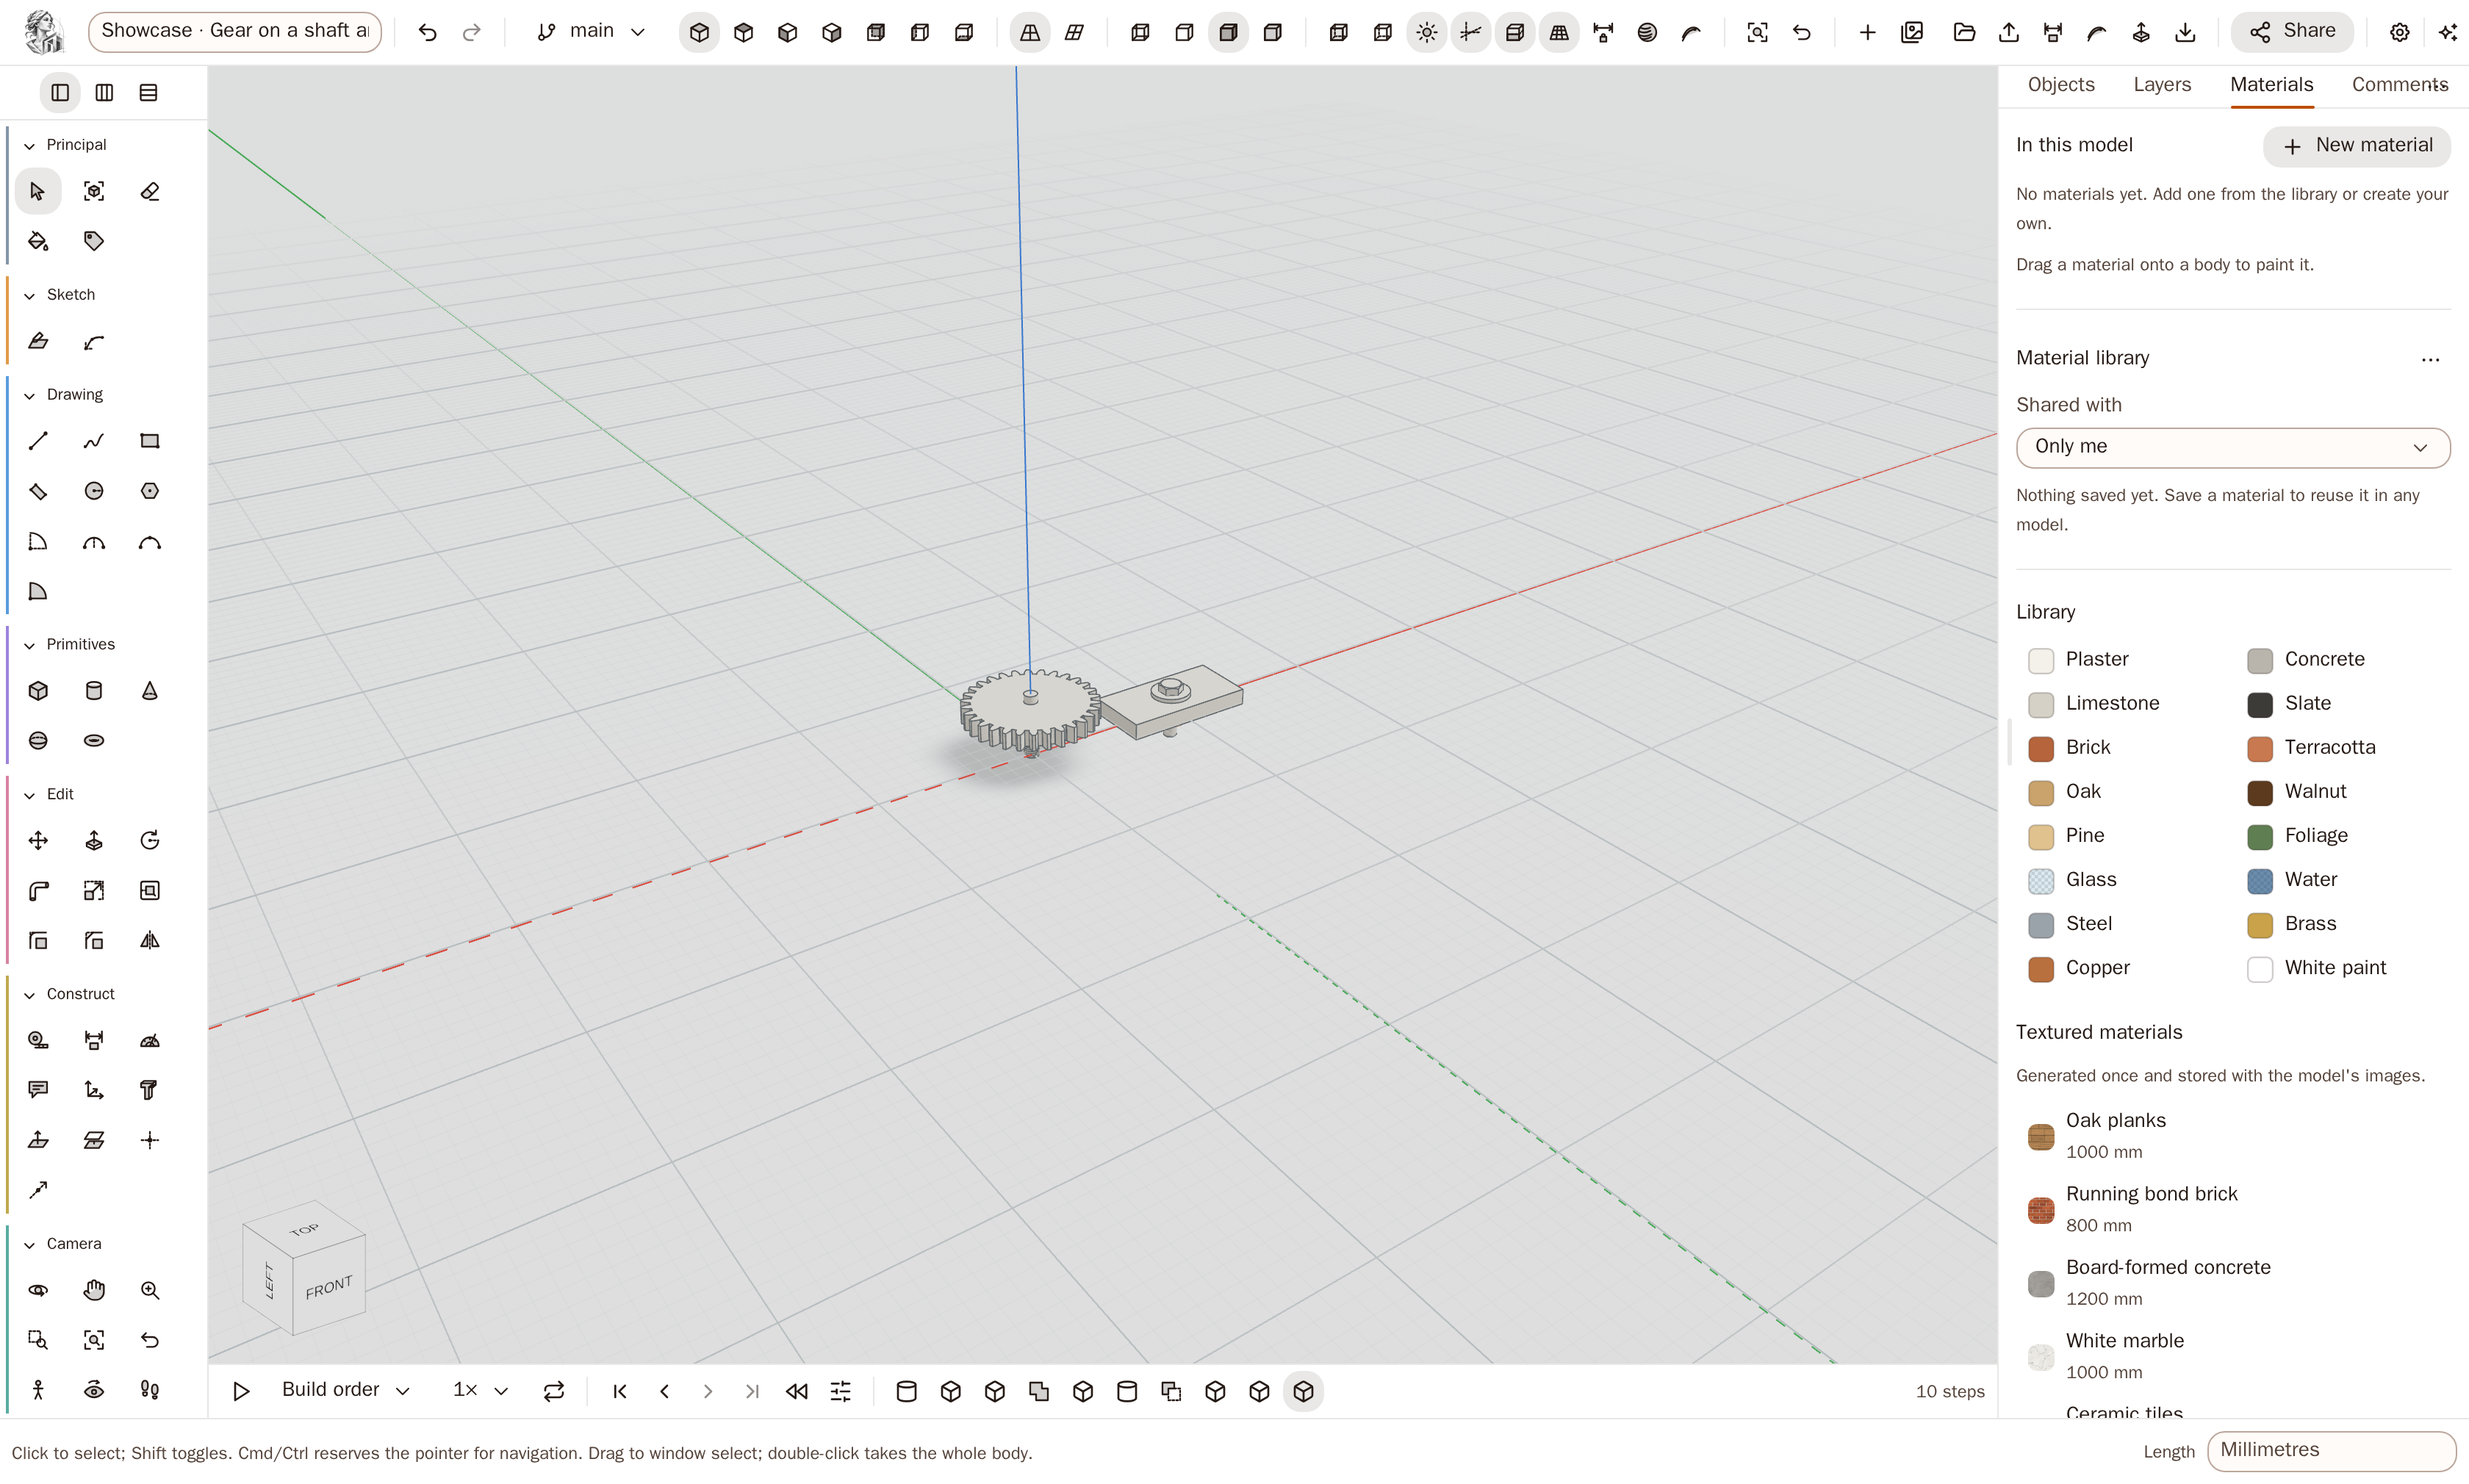Open the sparkle assistant icon
2469x1484 pixels.
[2448, 33]
